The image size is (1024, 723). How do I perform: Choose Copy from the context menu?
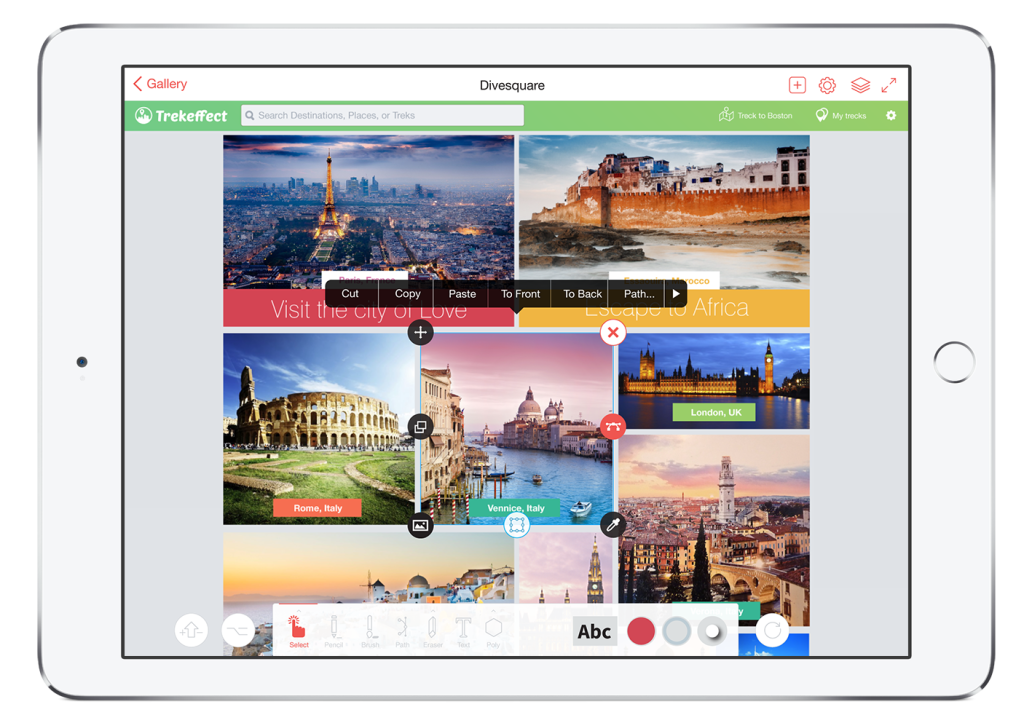pos(406,293)
